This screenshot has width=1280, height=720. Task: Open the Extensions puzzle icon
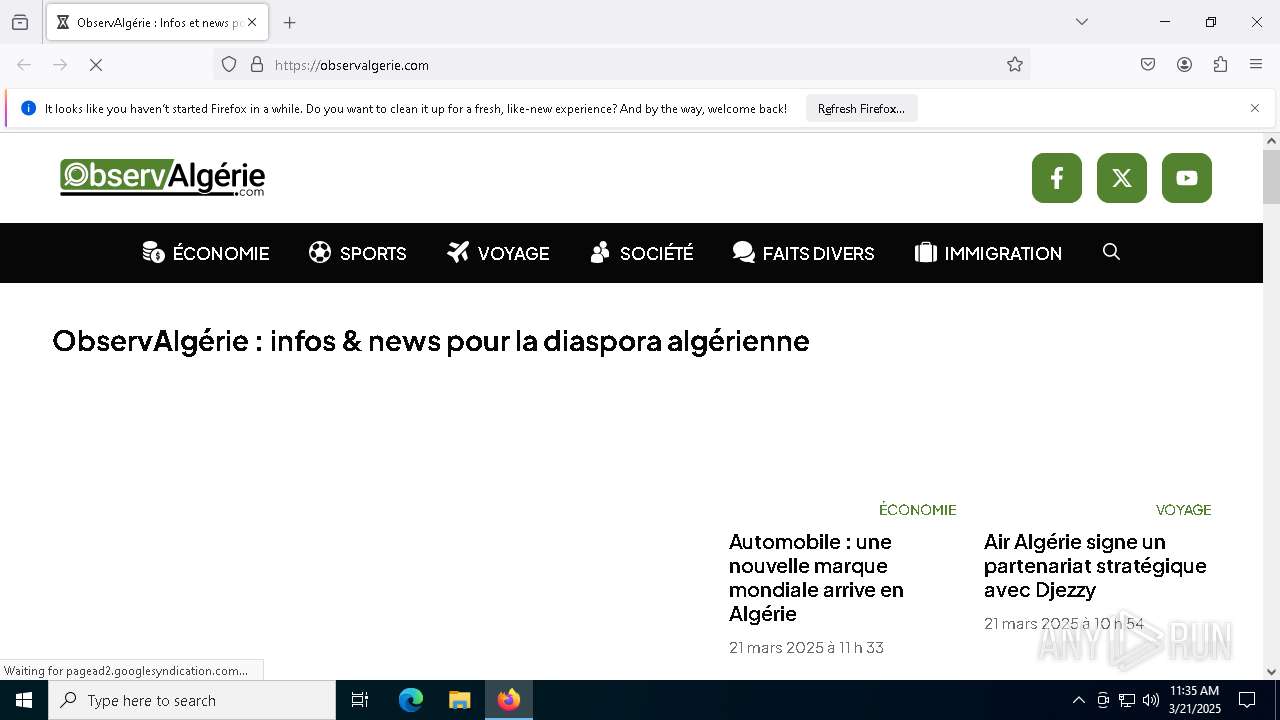tap(1220, 65)
